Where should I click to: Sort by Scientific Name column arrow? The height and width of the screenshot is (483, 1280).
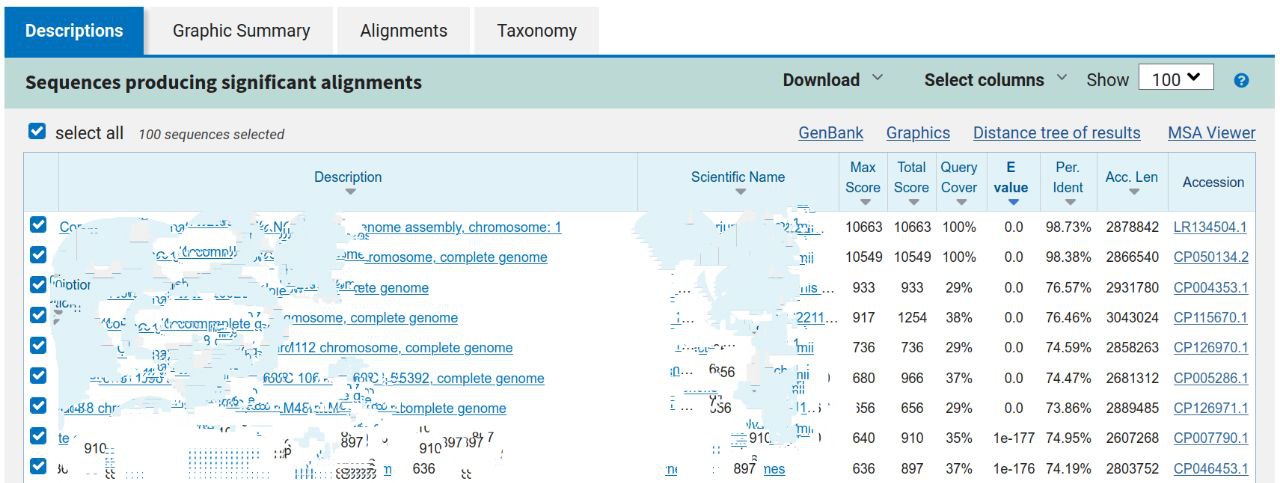(x=739, y=192)
